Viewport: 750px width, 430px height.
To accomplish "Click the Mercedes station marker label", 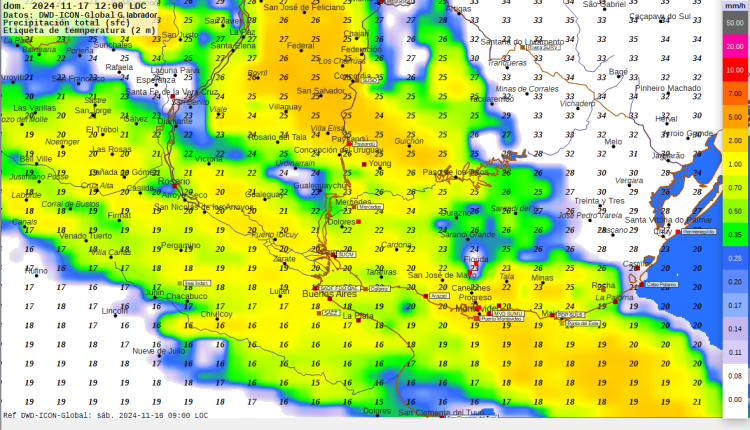I will coord(370,208).
